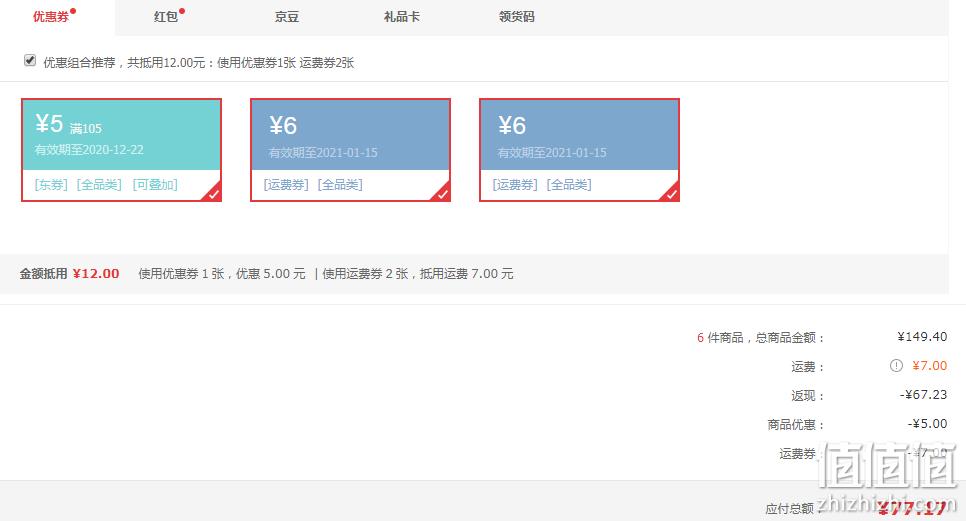This screenshot has height=521, width=966.
Task: Click the [可叠加] tag on ¥5 coupon
Action: [155, 185]
